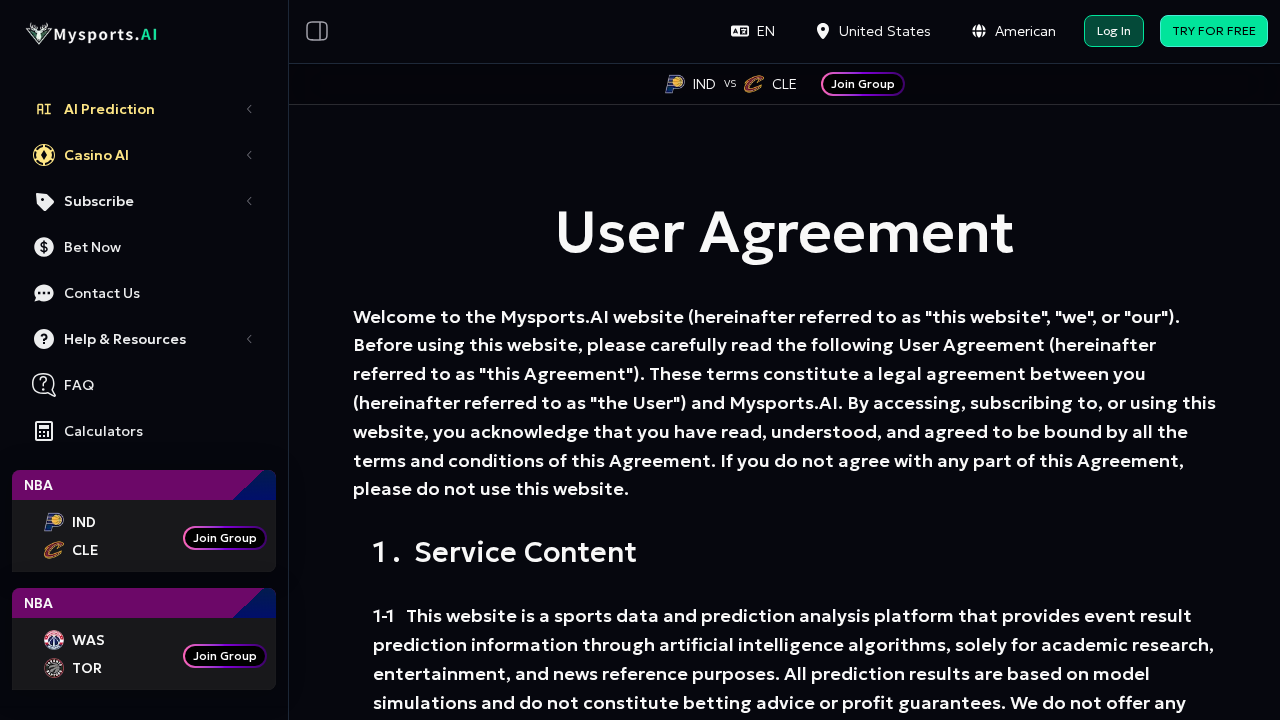This screenshot has height=720, width=1280.
Task: Click the Mysports.AI logo
Action: 90,32
